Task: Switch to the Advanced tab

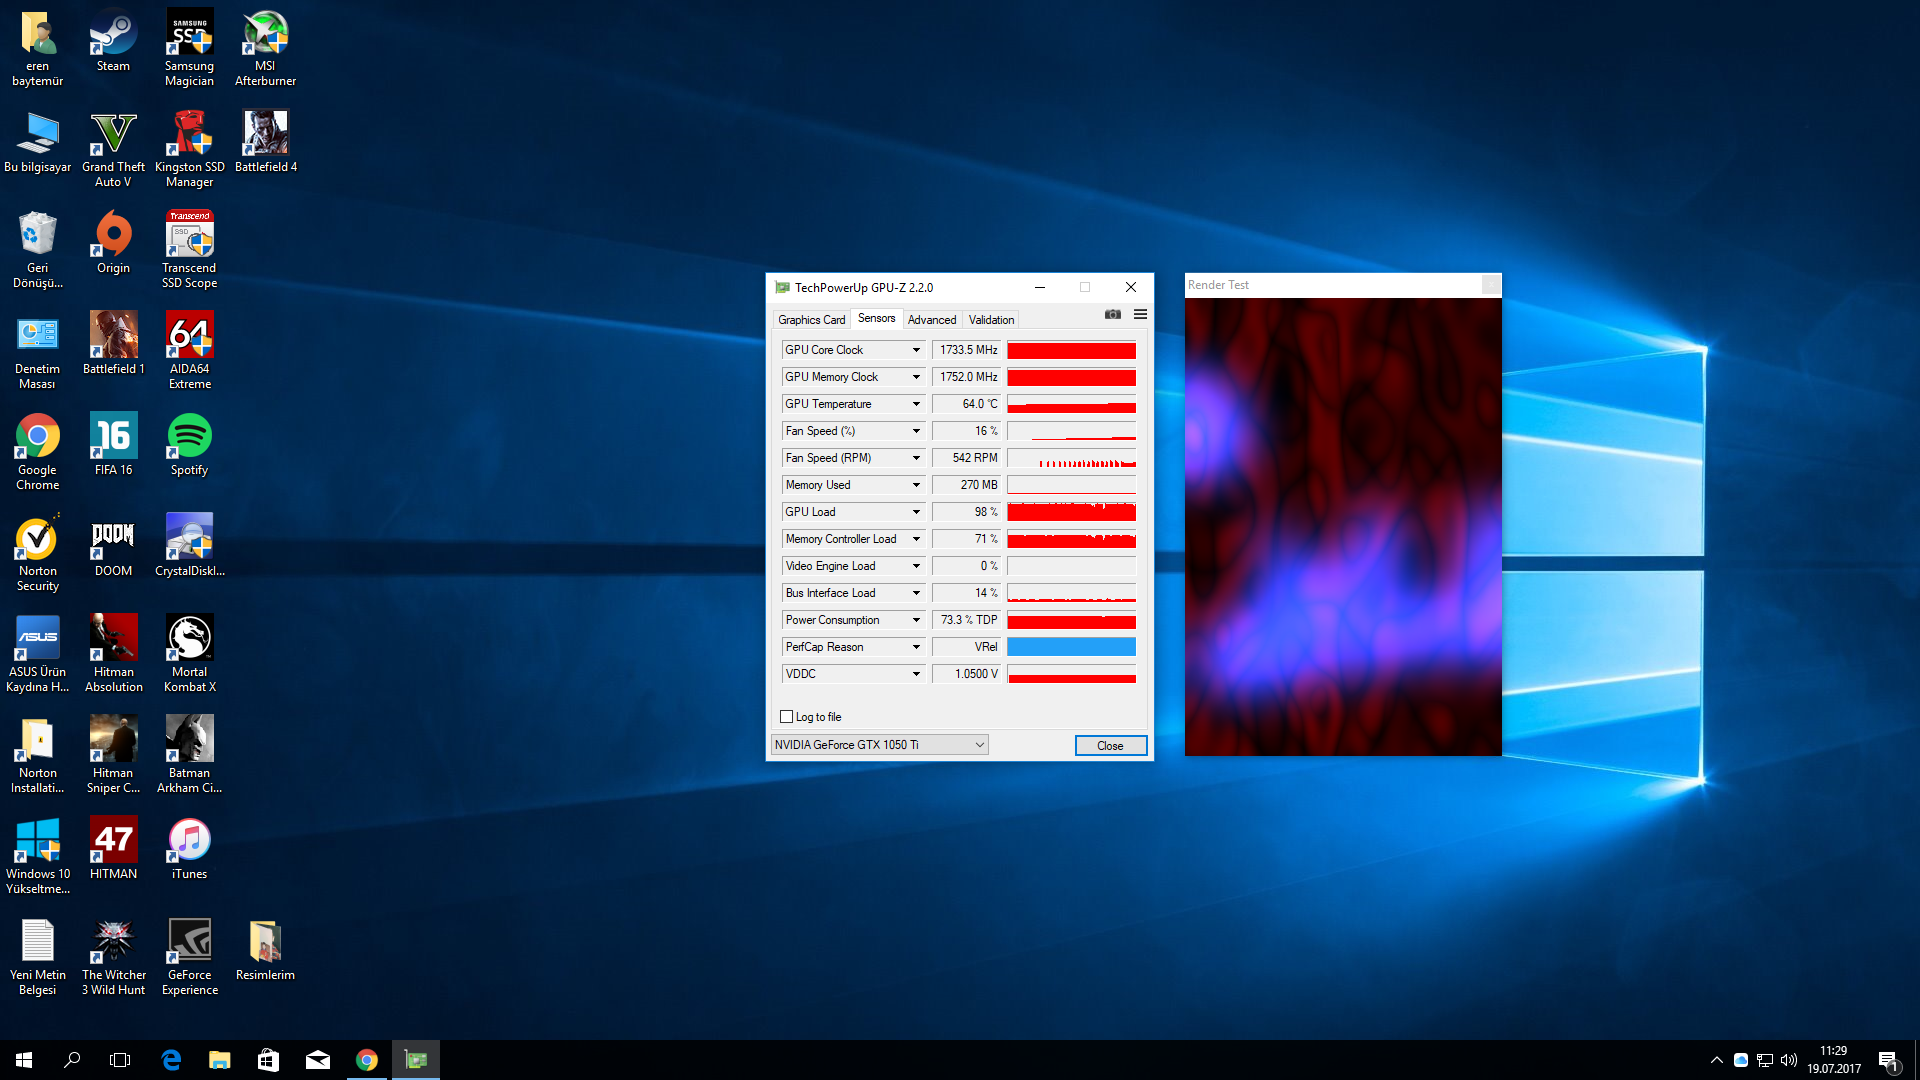Action: pyautogui.click(x=932, y=320)
